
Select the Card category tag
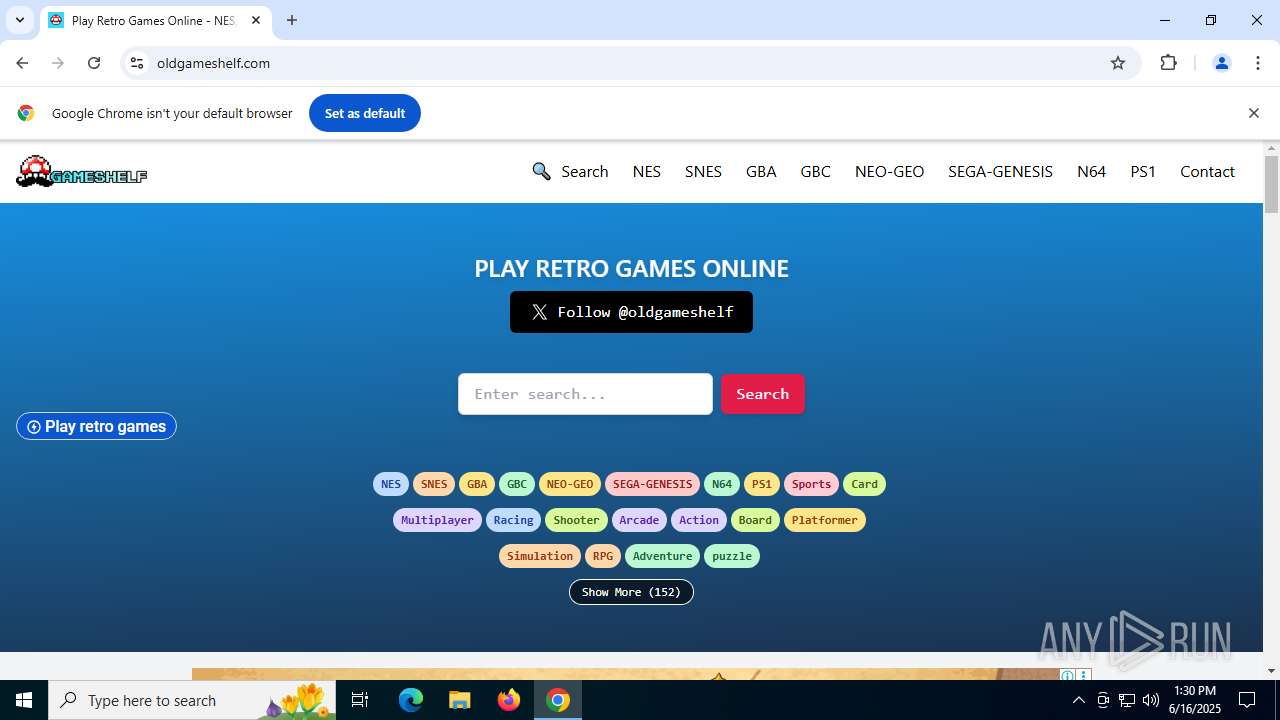tap(865, 484)
